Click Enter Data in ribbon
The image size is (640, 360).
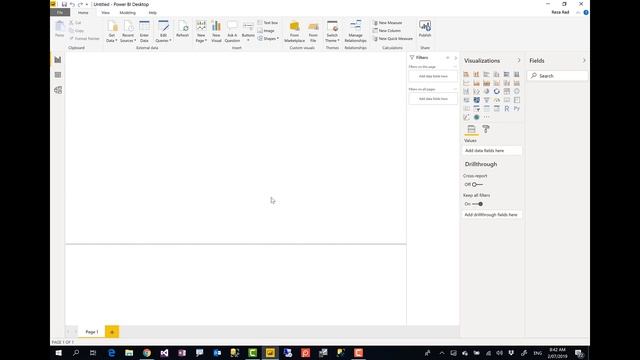pos(144,31)
